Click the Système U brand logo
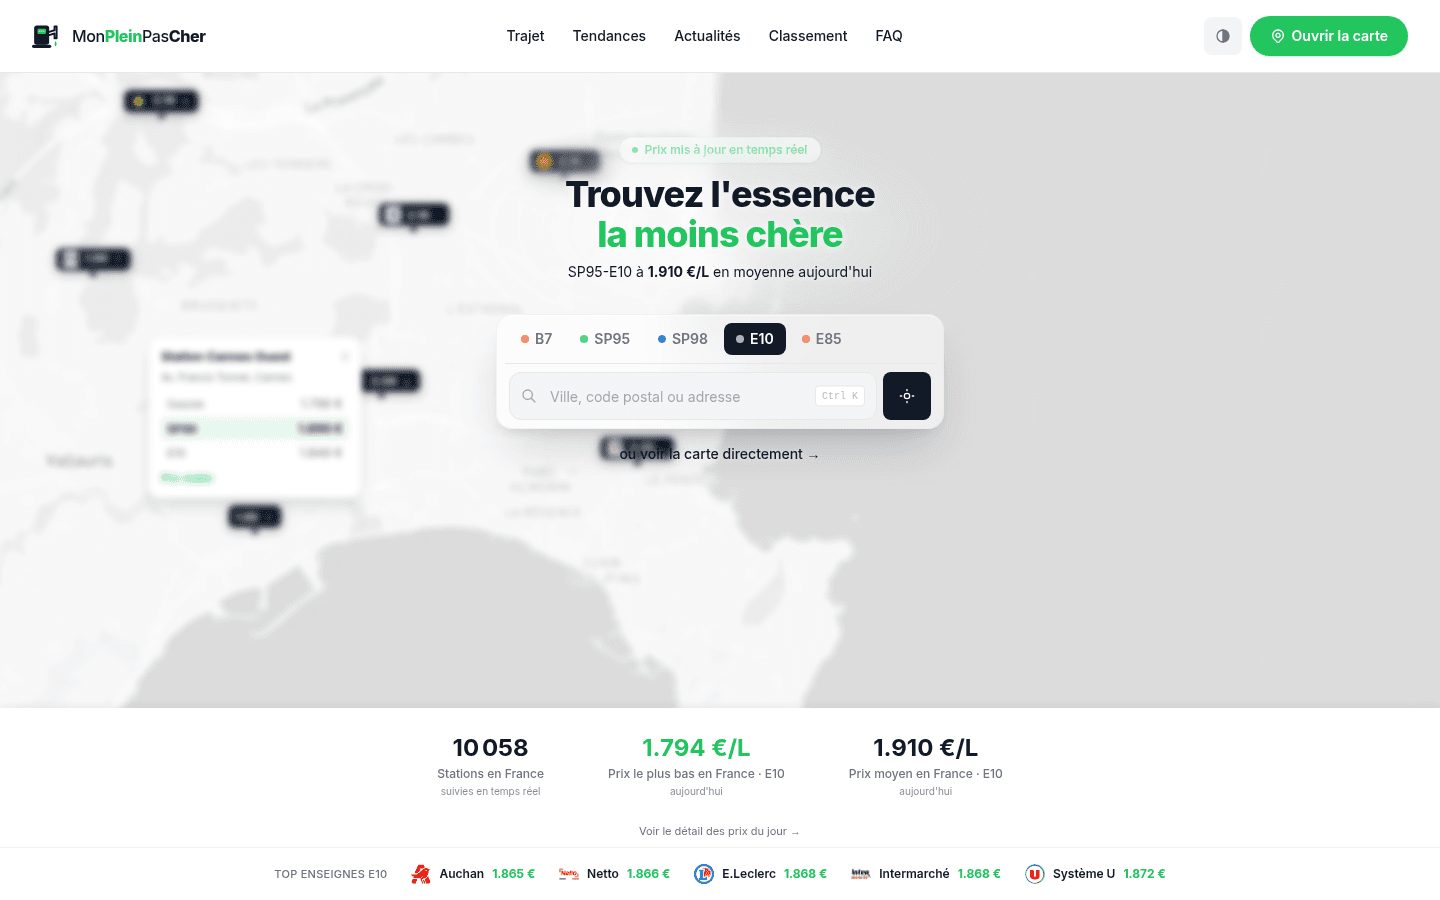The width and height of the screenshot is (1440, 900). 1035,874
